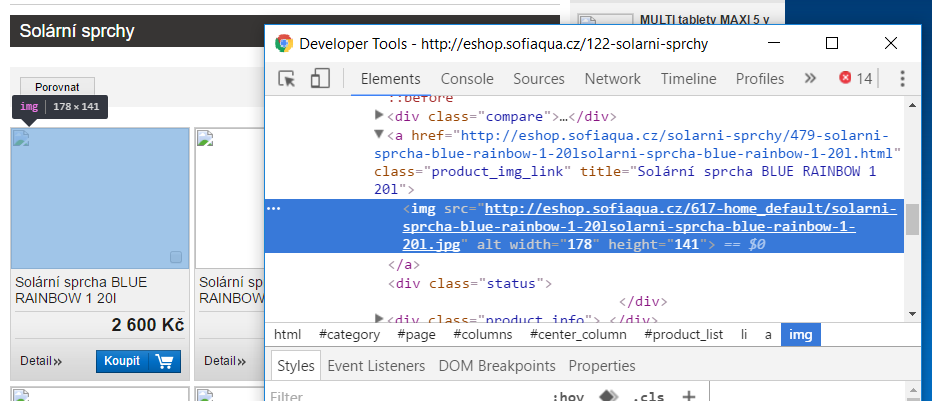Open the Solární sprcha BLUE RAINBOW 1 20l title link
932x401 pixels.
[x=81, y=290]
